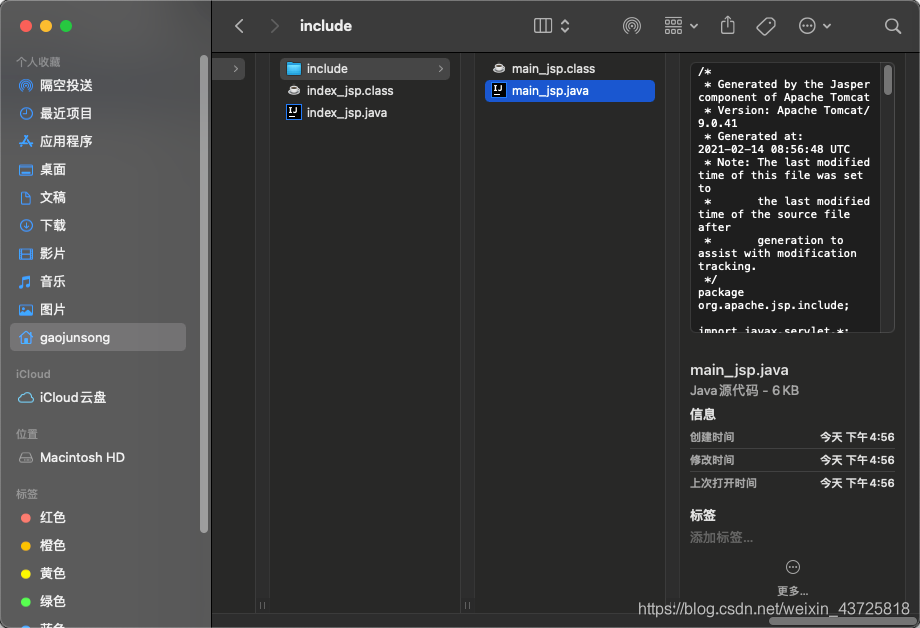This screenshot has height=628, width=920.
Task: Zoom the Finder window with green button
Action: point(66,26)
